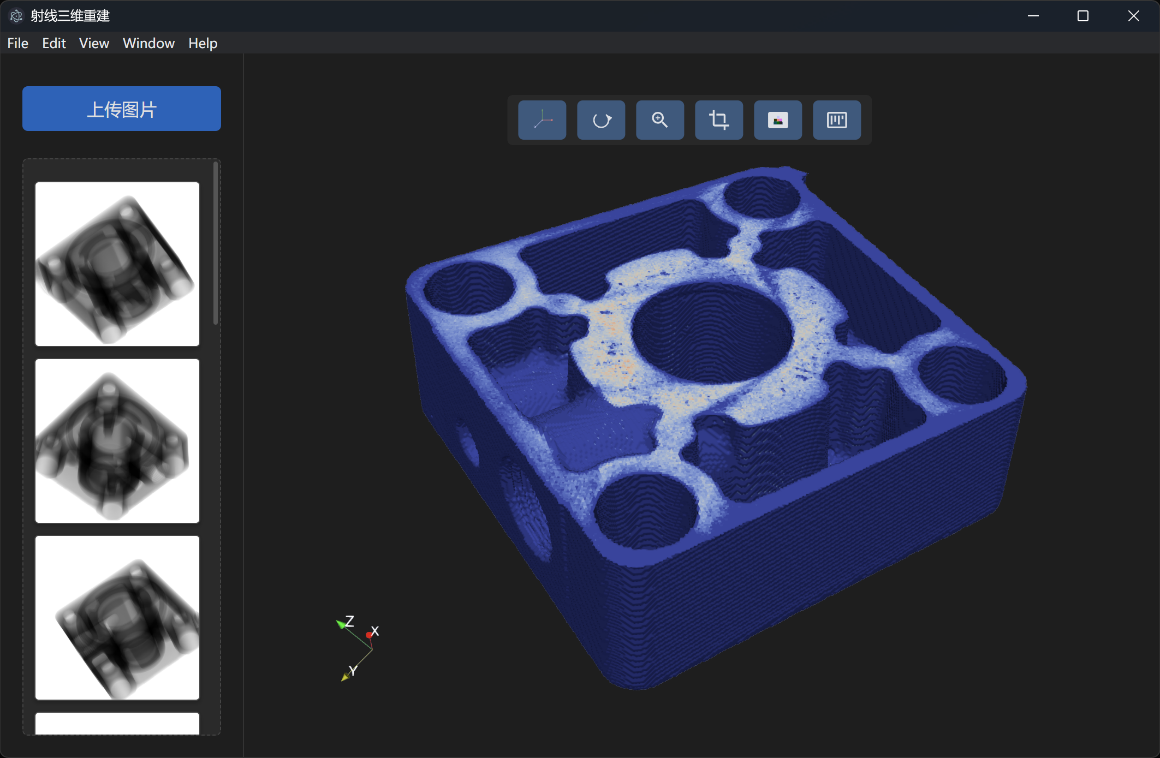Select the zoom-in magnifier tool
The image size is (1160, 758).
coord(660,120)
